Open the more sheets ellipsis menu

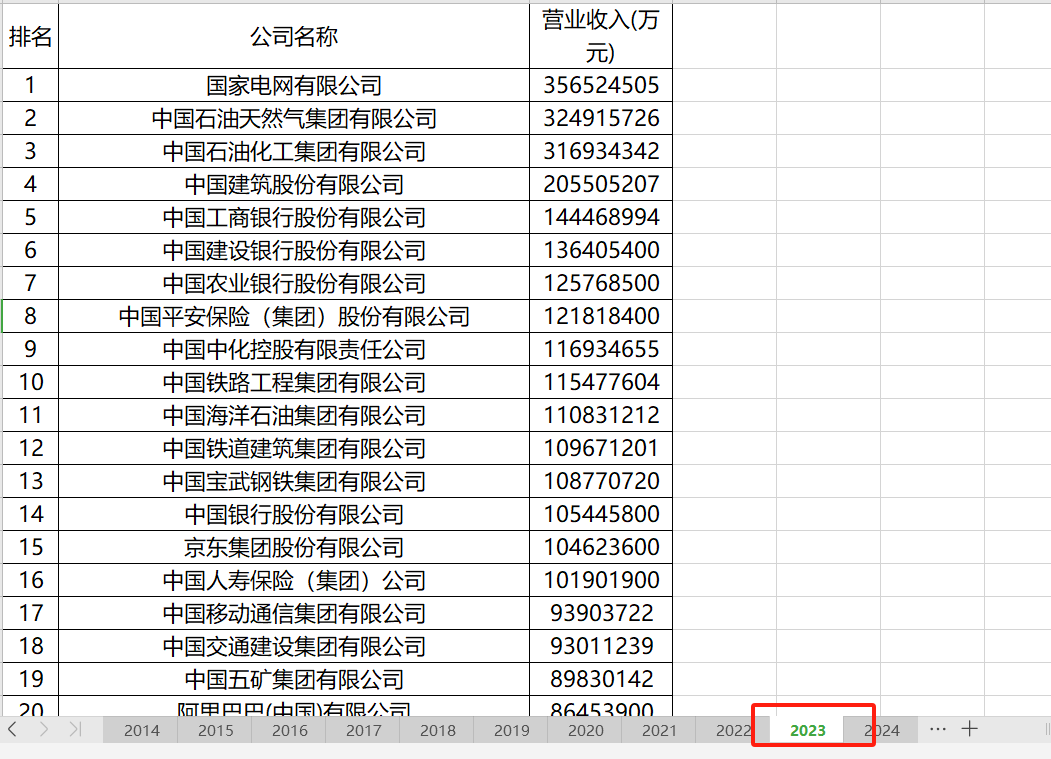pyautogui.click(x=938, y=729)
